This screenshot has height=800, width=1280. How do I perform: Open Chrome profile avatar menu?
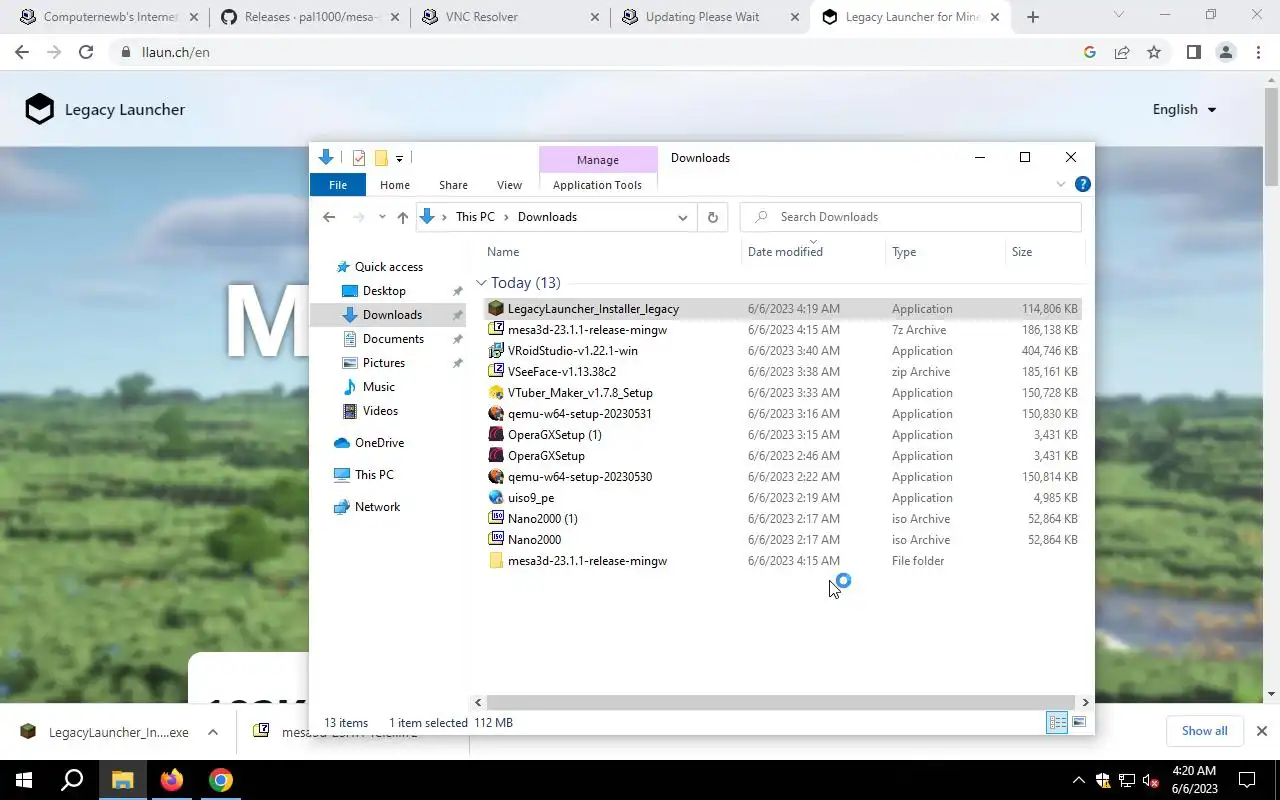pos(1225,52)
